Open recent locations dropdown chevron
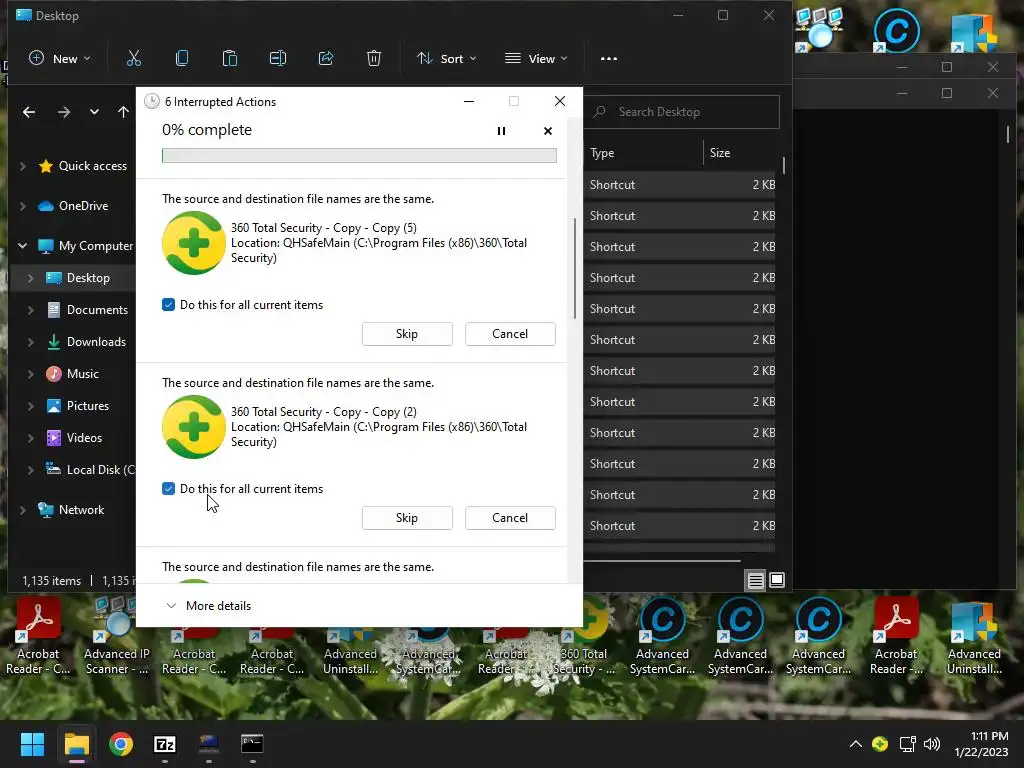 point(94,112)
